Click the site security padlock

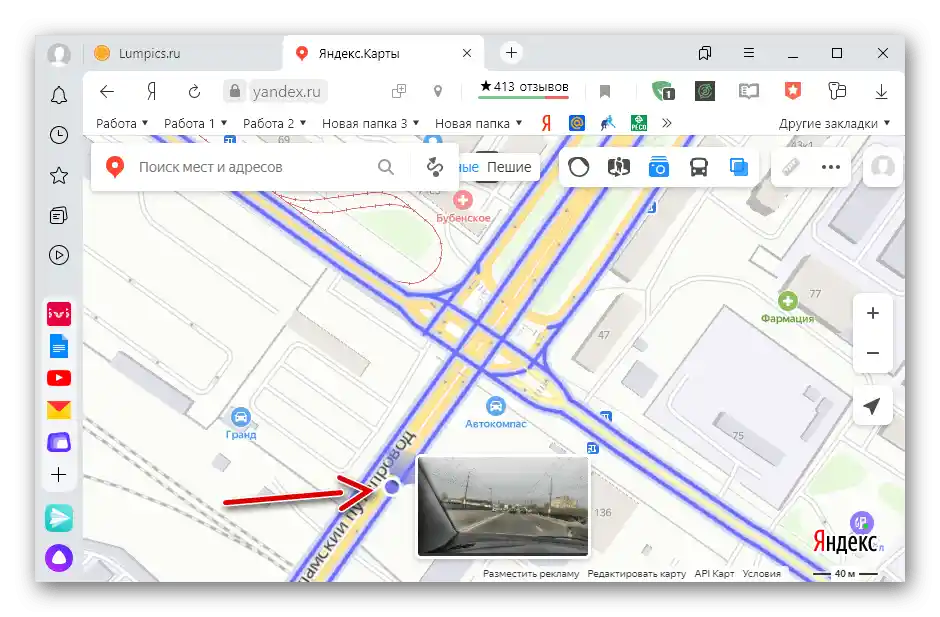pyautogui.click(x=235, y=91)
